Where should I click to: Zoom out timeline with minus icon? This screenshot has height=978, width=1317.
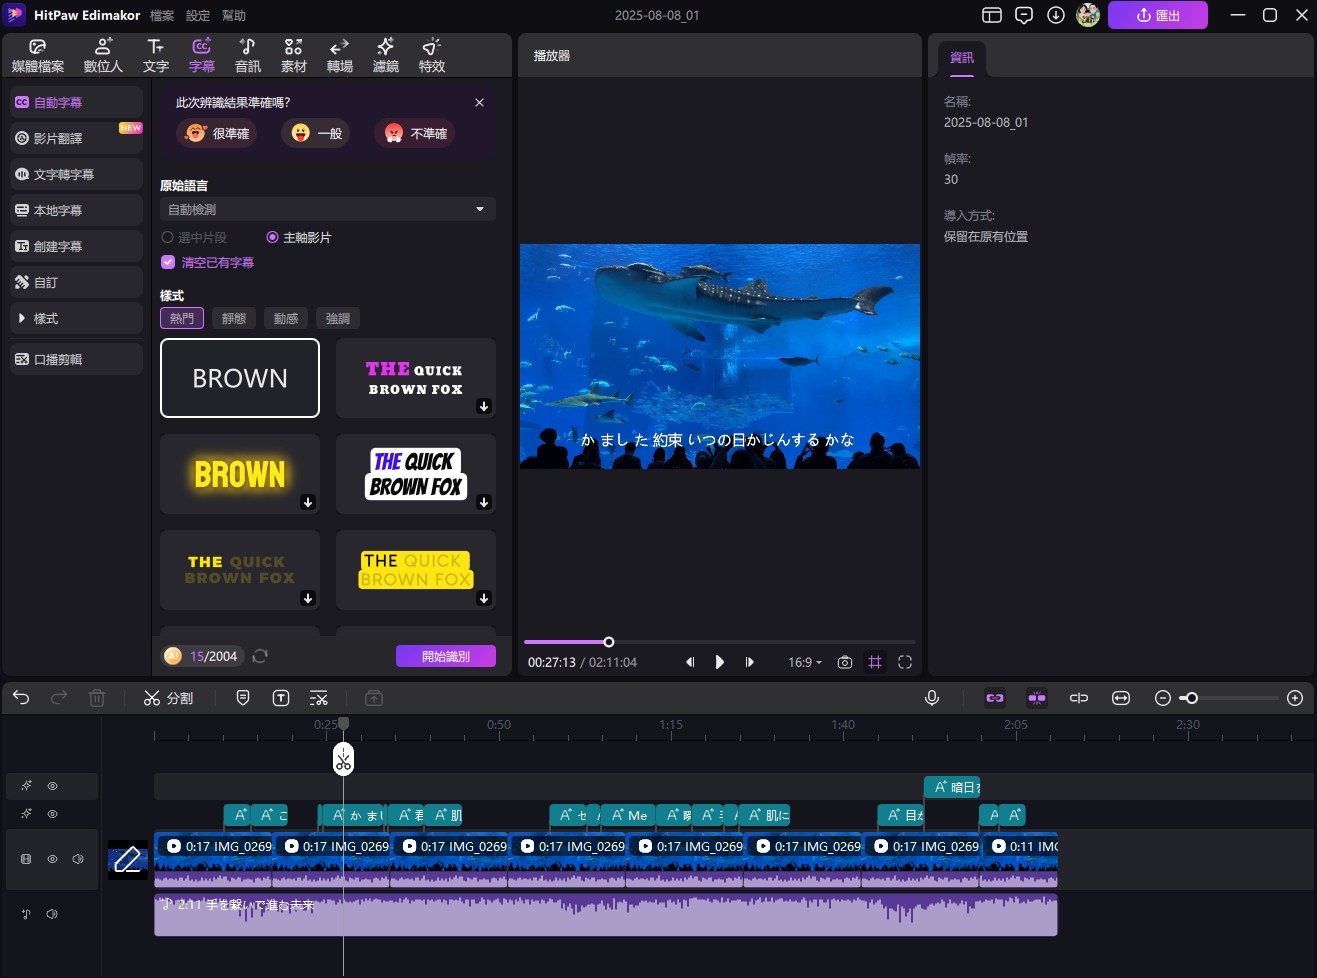pyautogui.click(x=1163, y=698)
